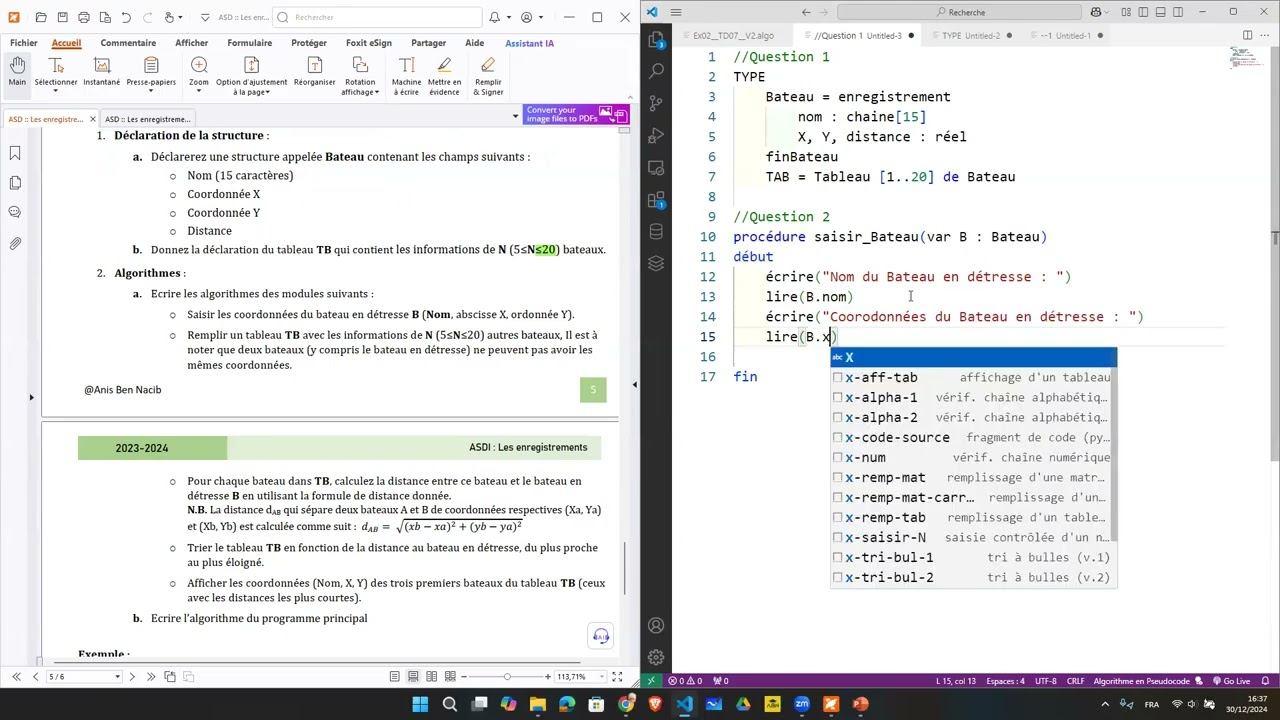Go back in VS Code navigation
Viewport: 1280px width, 720px height.
(806, 12)
